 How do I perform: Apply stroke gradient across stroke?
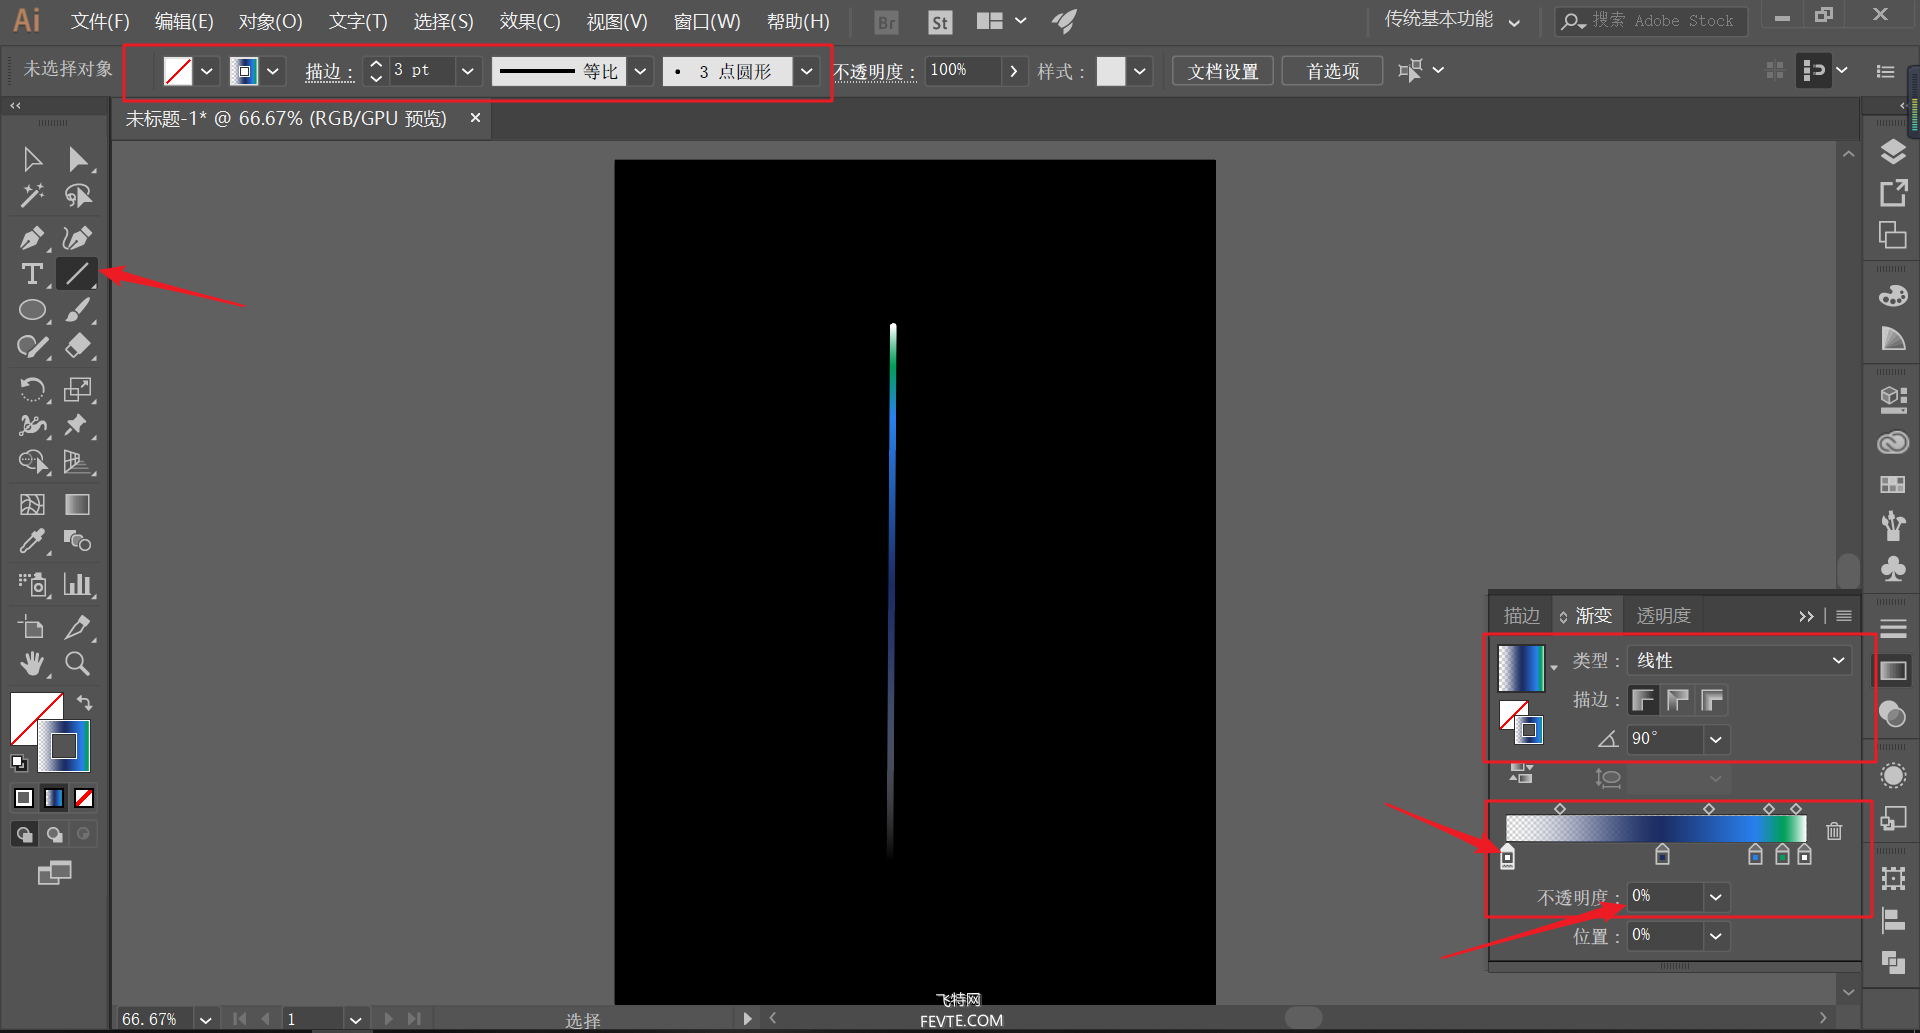pos(1712,699)
